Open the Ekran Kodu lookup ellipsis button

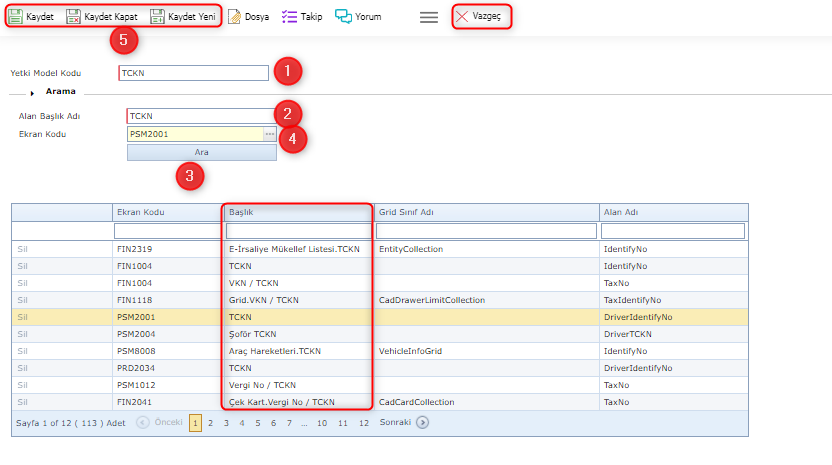coord(269,134)
